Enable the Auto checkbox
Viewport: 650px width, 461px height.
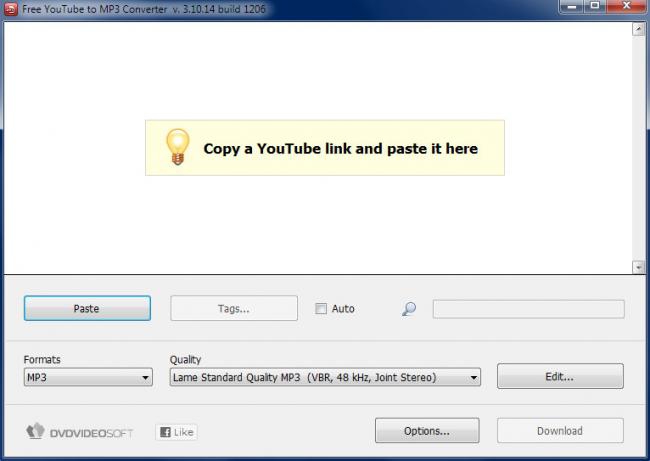click(321, 308)
